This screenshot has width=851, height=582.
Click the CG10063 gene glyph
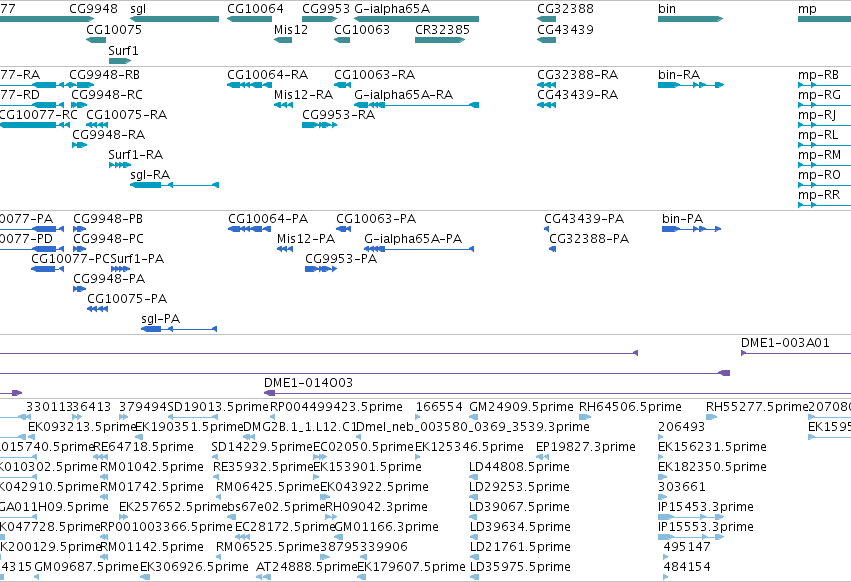pos(342,40)
